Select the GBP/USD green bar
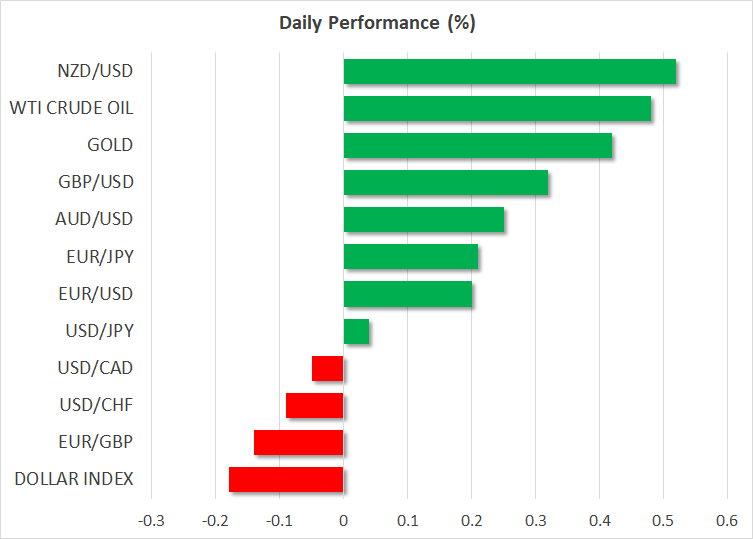753x539 pixels. coord(445,182)
